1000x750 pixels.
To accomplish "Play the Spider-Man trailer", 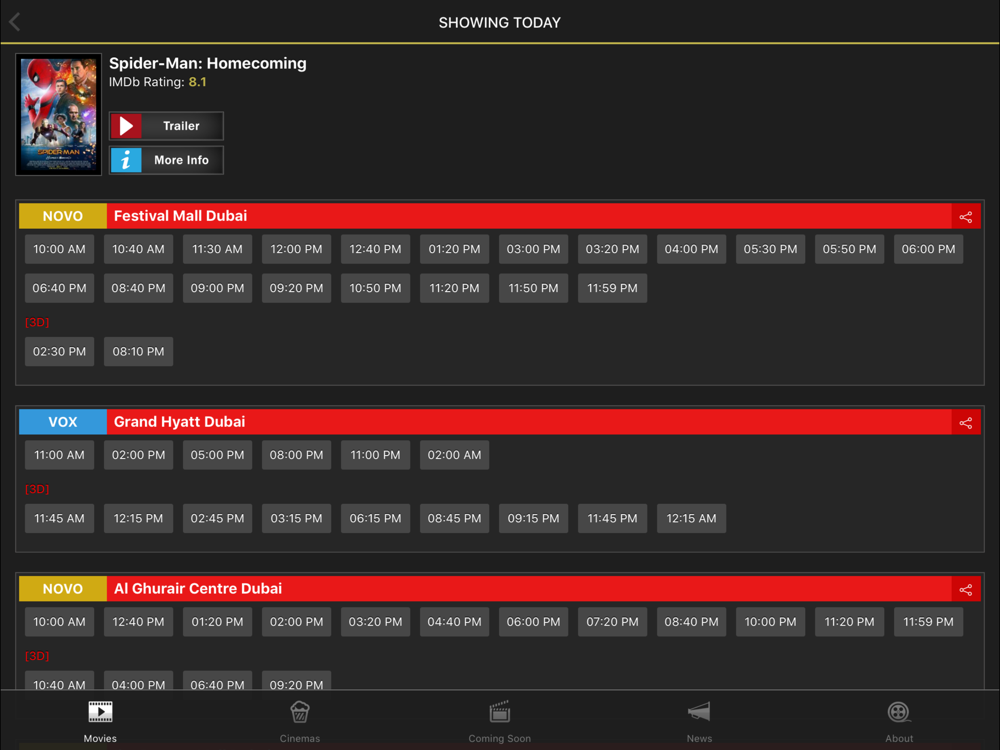I will tap(166, 126).
